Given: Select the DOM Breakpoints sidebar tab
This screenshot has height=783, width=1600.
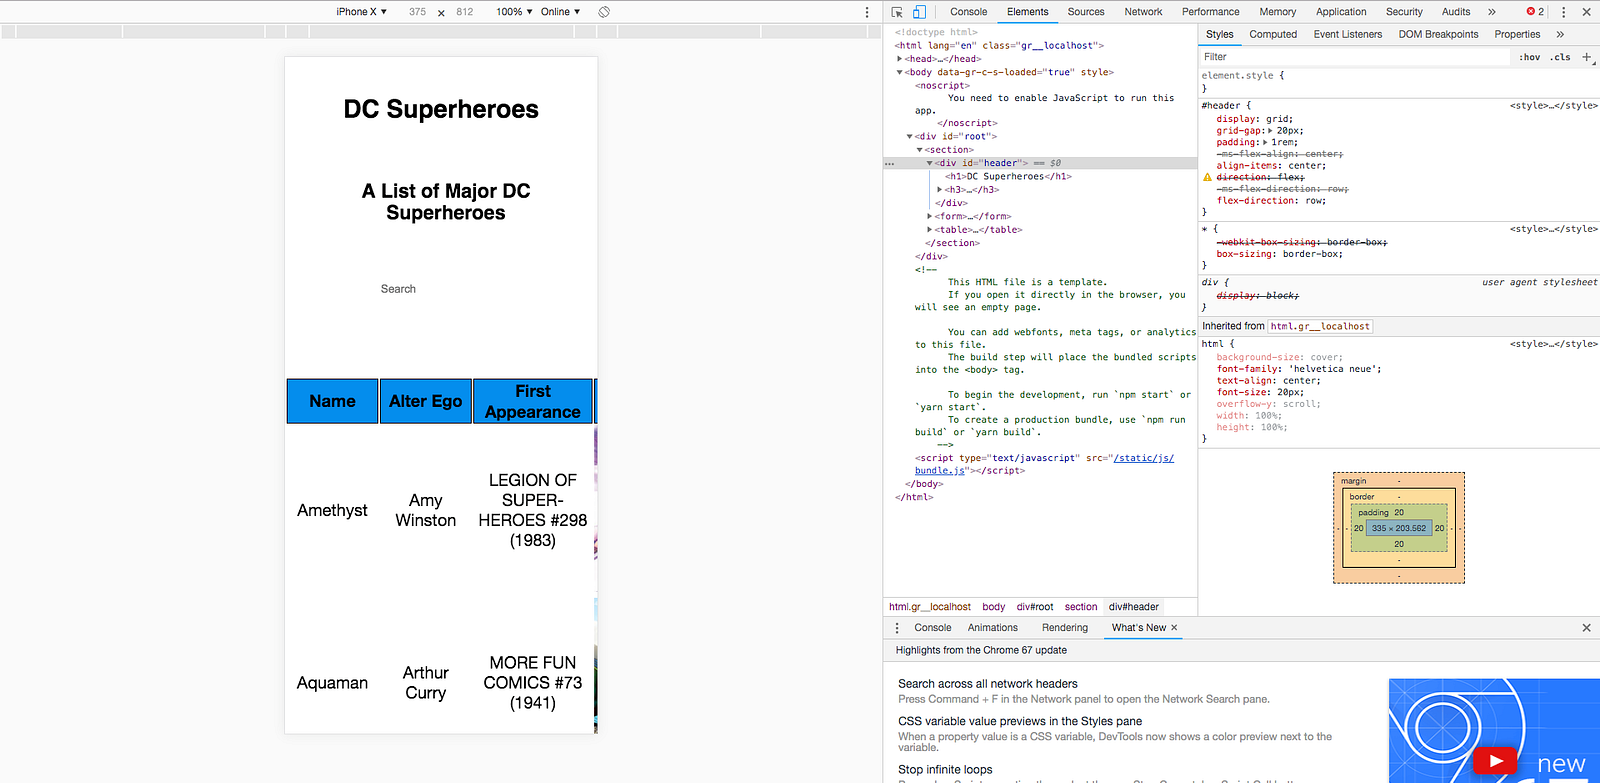Looking at the screenshot, I should (1438, 34).
